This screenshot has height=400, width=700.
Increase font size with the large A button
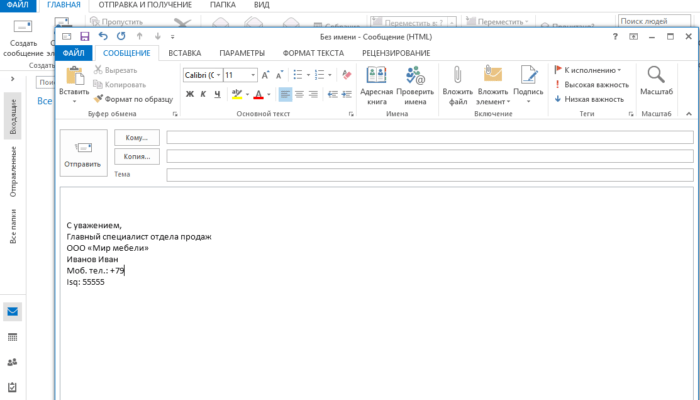265,75
